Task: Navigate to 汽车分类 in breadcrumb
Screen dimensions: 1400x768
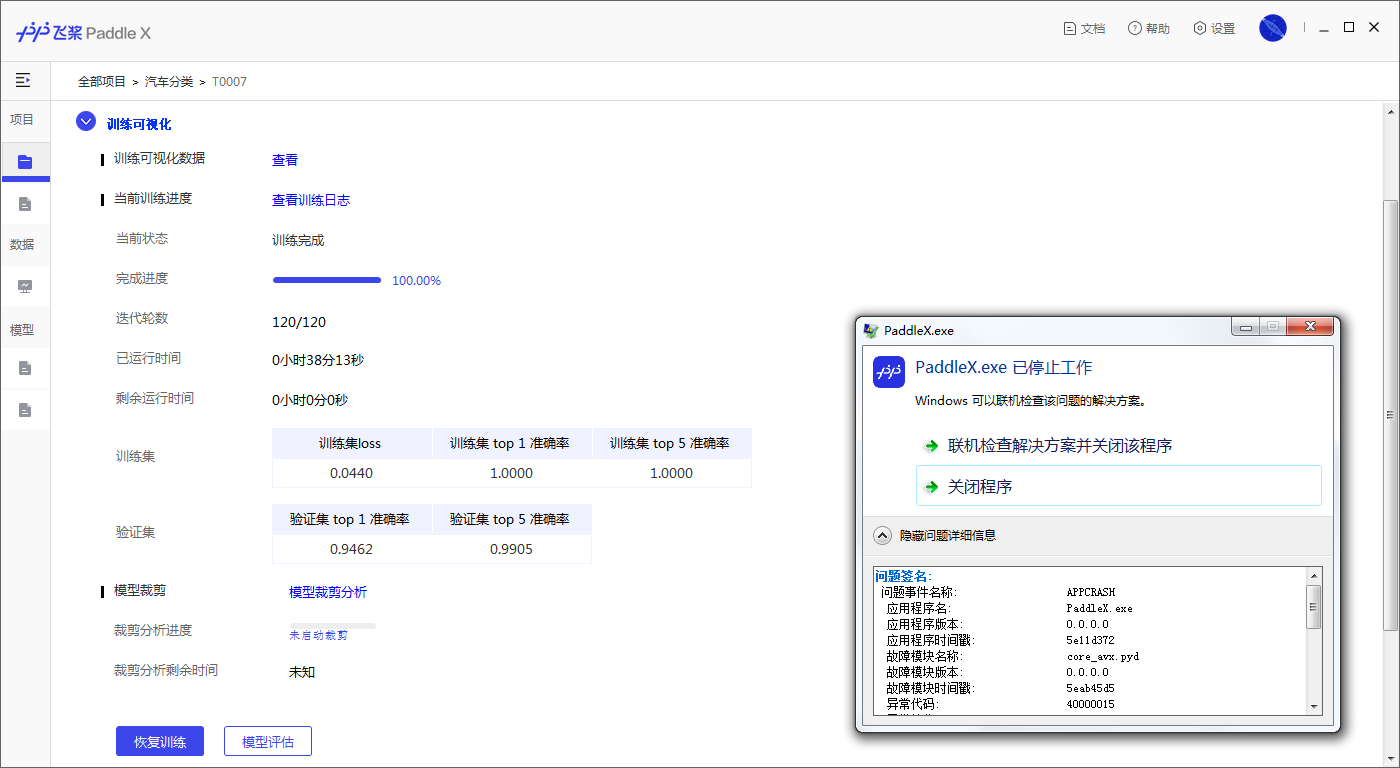Action: [168, 81]
